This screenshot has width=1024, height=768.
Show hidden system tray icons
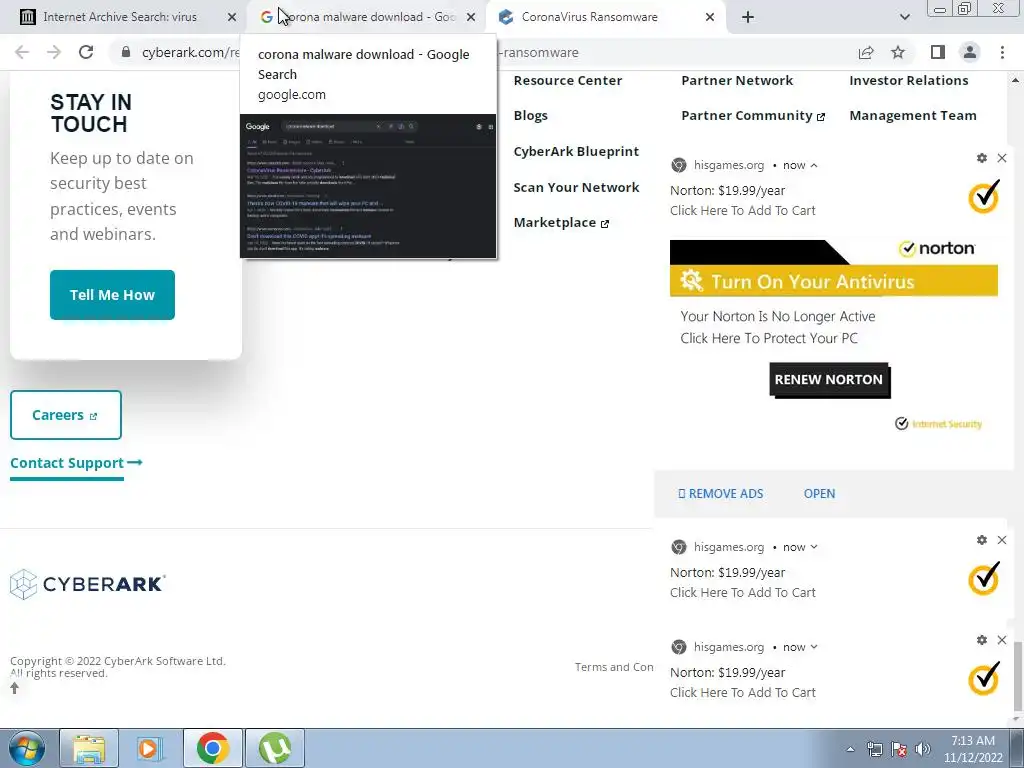pyautogui.click(x=850, y=749)
